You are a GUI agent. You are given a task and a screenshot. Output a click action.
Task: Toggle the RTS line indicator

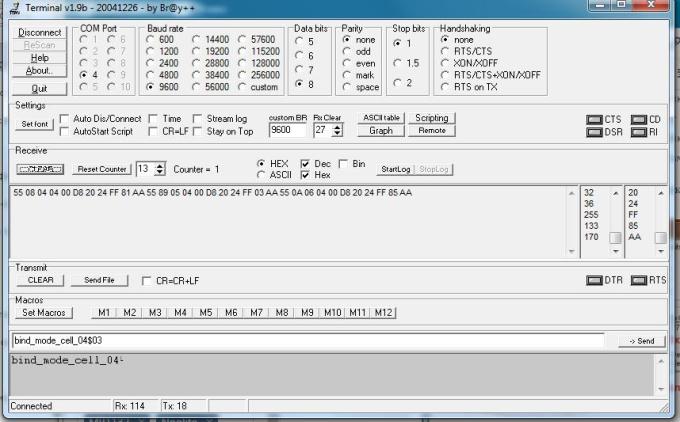(x=638, y=280)
